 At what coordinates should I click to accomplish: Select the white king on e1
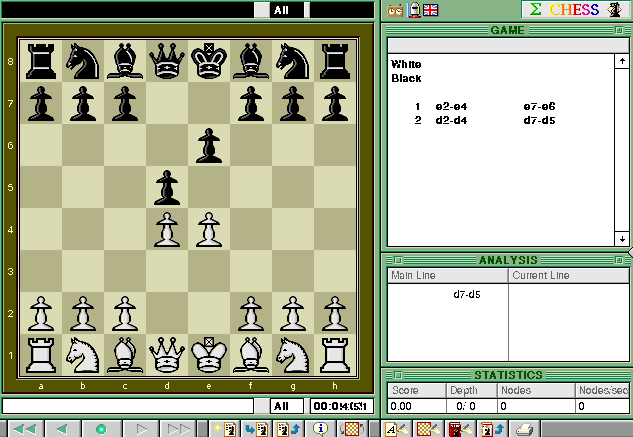click(209, 355)
